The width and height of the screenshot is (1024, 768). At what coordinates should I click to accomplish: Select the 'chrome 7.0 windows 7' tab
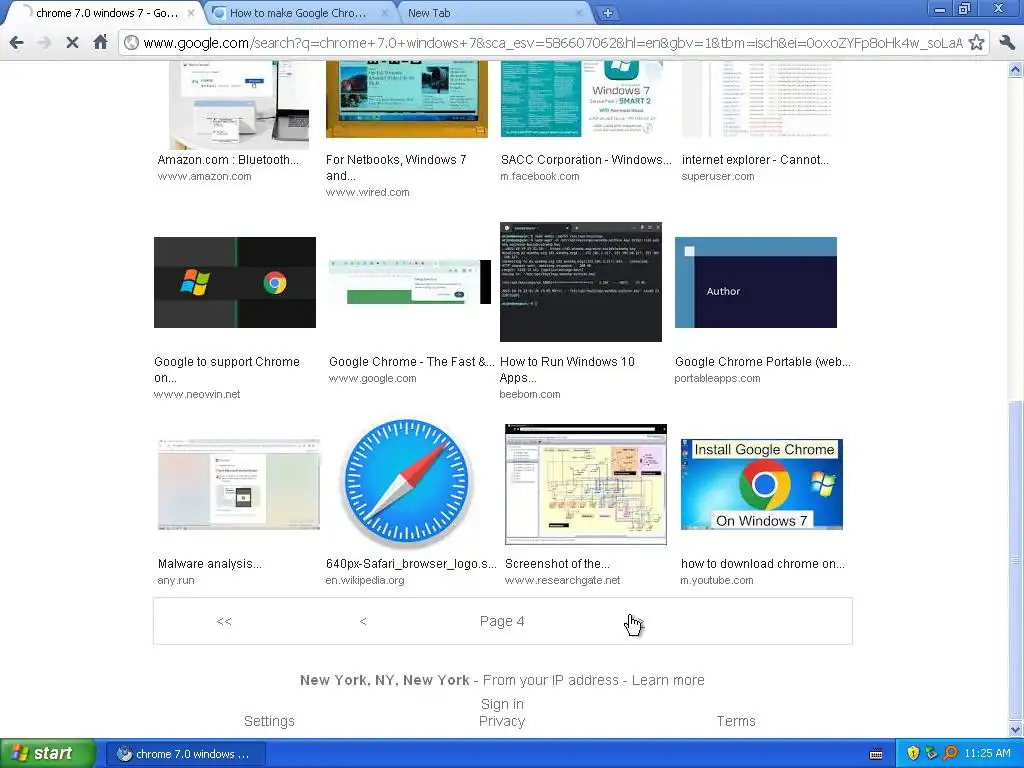pos(104,13)
